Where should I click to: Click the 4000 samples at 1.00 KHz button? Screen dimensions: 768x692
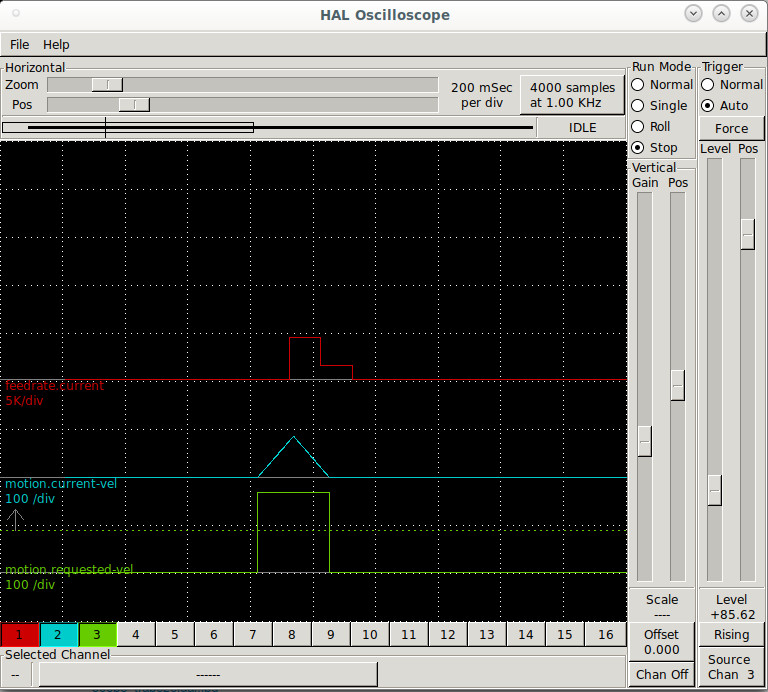point(572,95)
